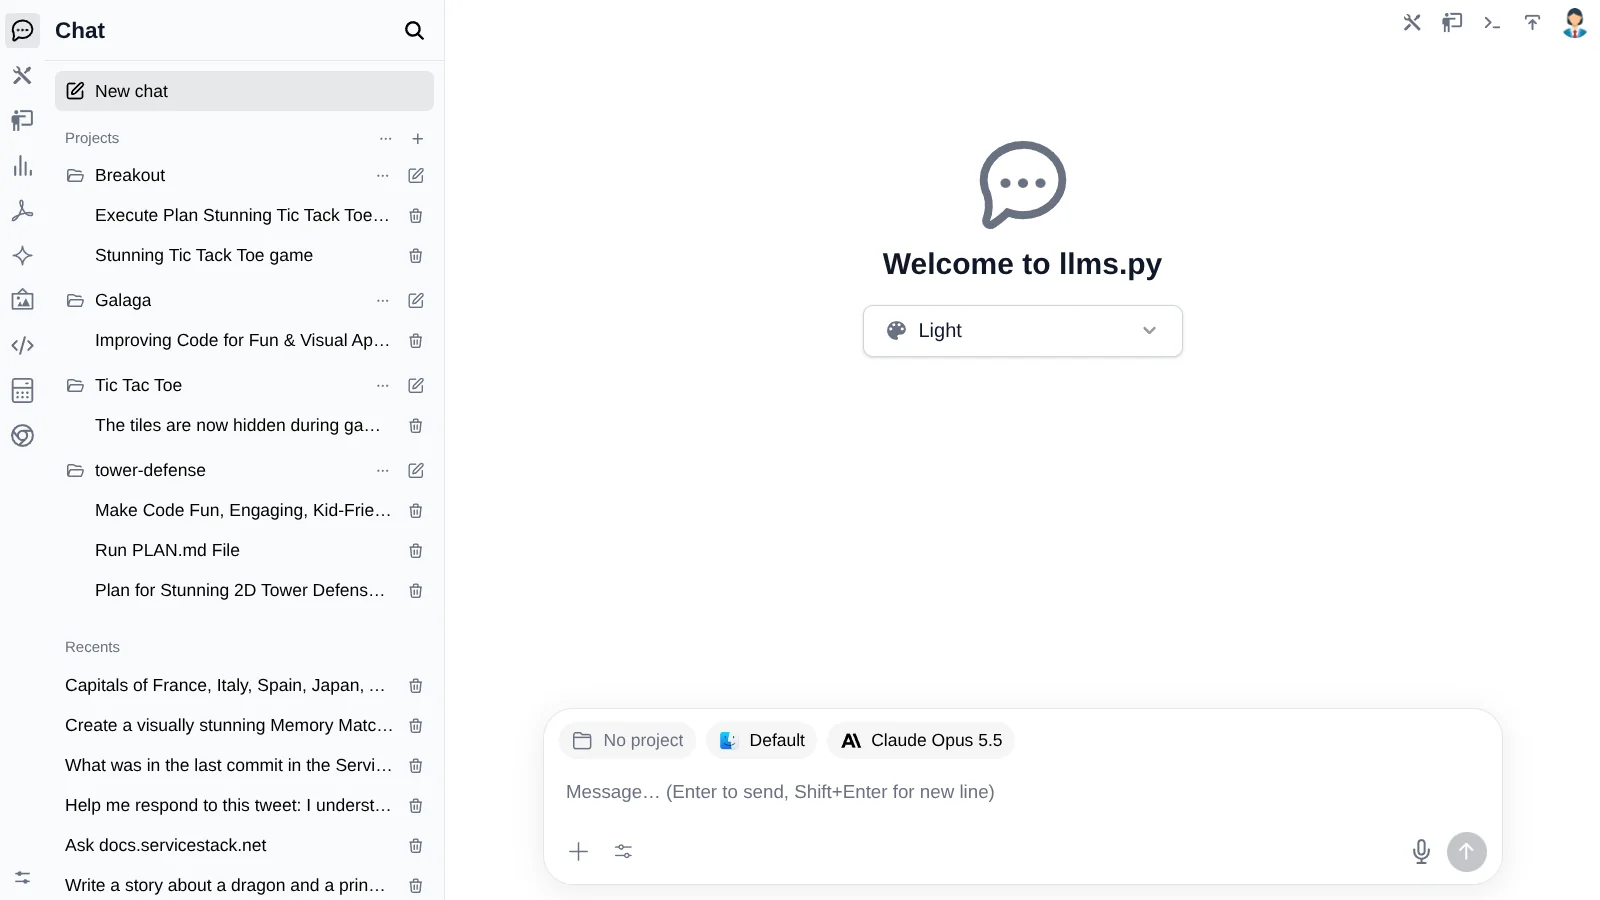Open Tic Tac Toe project more options
Viewport: 1600px width, 900px height.
point(383,385)
